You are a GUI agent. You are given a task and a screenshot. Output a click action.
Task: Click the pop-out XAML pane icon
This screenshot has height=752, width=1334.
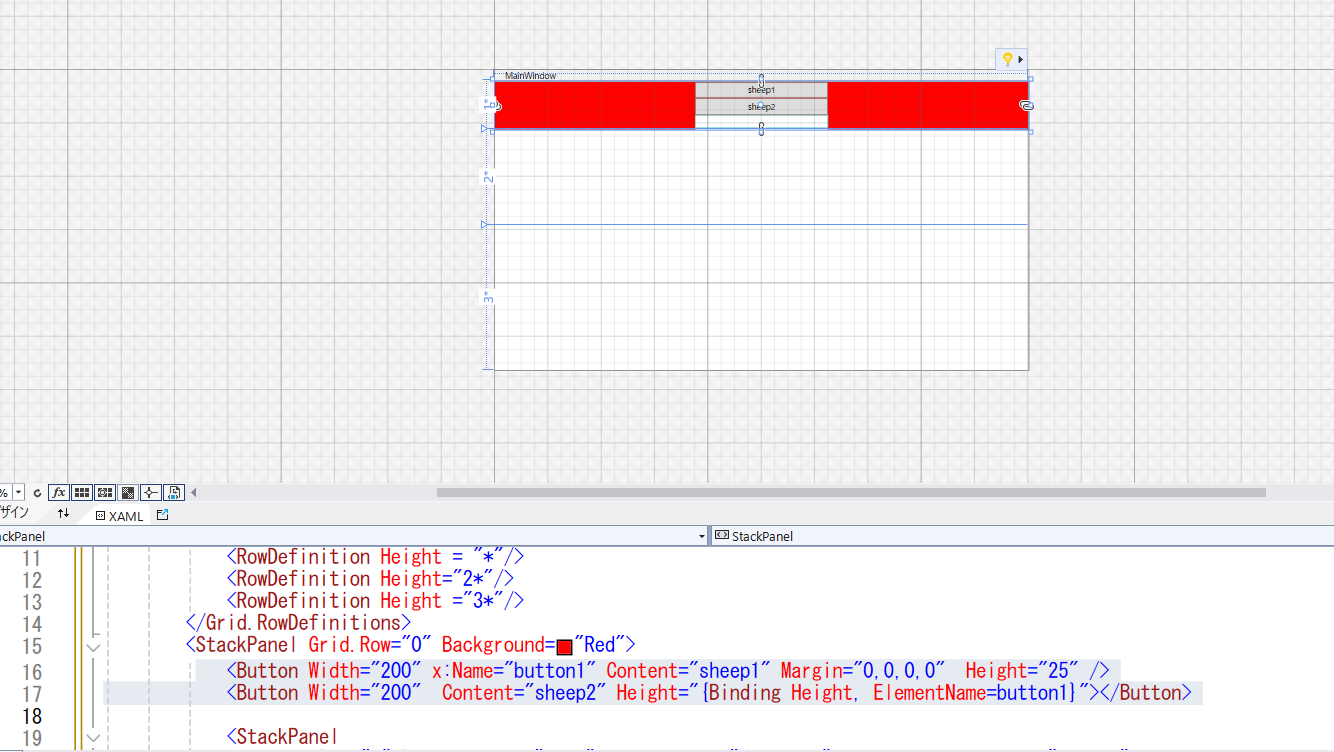[x=163, y=515]
